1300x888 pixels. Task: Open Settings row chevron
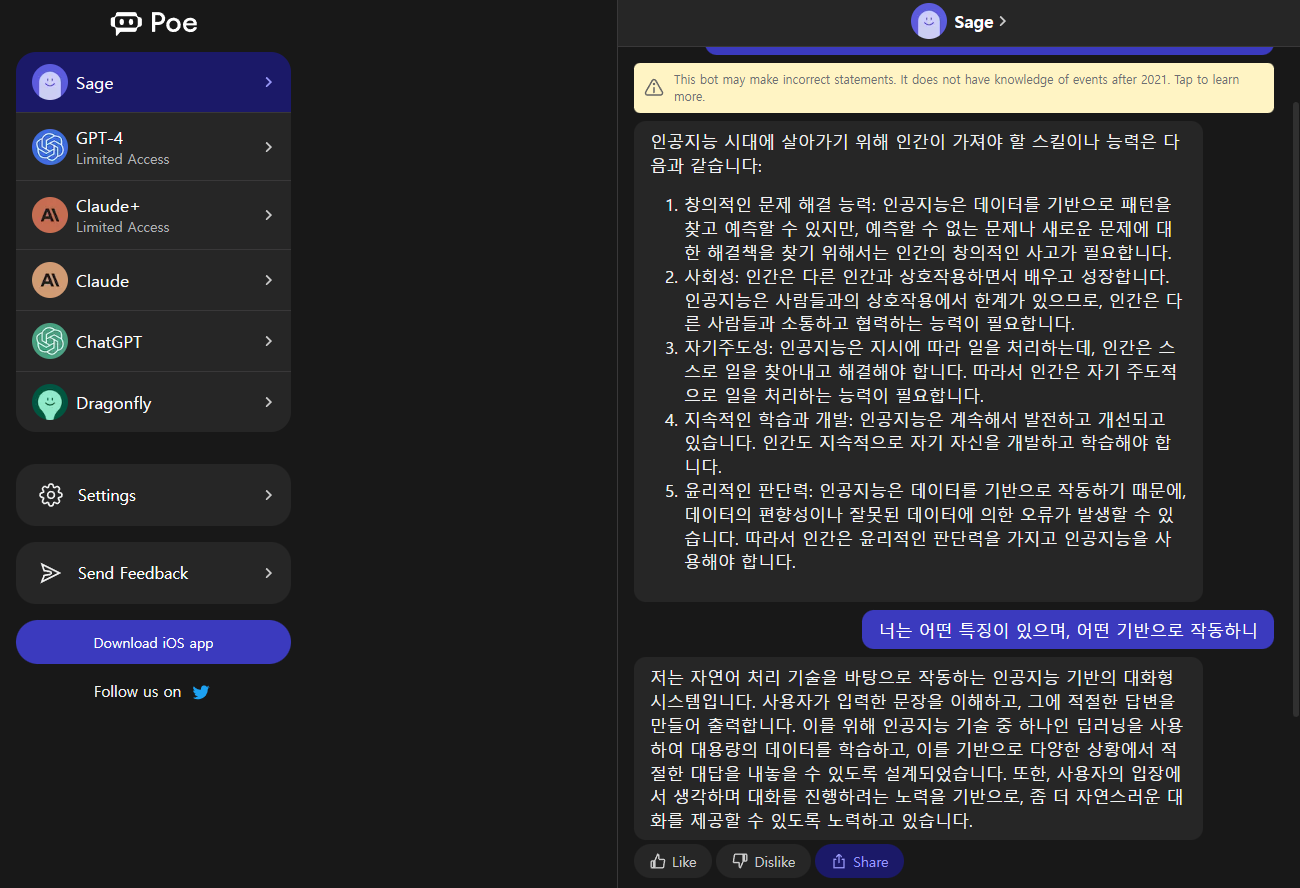click(268, 494)
